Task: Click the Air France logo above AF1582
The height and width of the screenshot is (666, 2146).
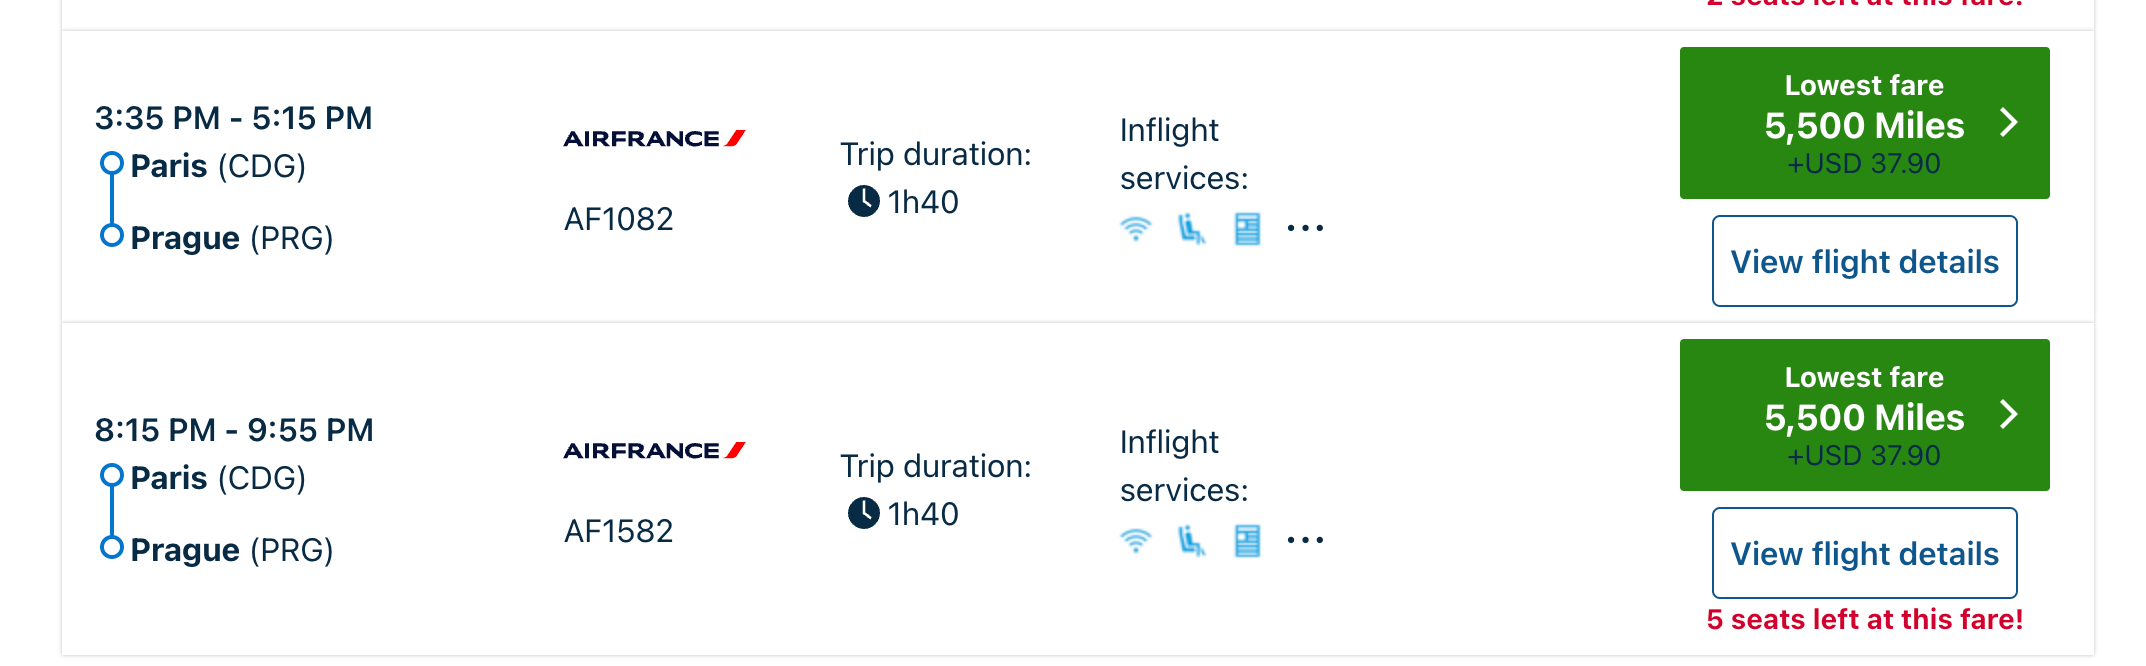Action: pyautogui.click(x=654, y=450)
